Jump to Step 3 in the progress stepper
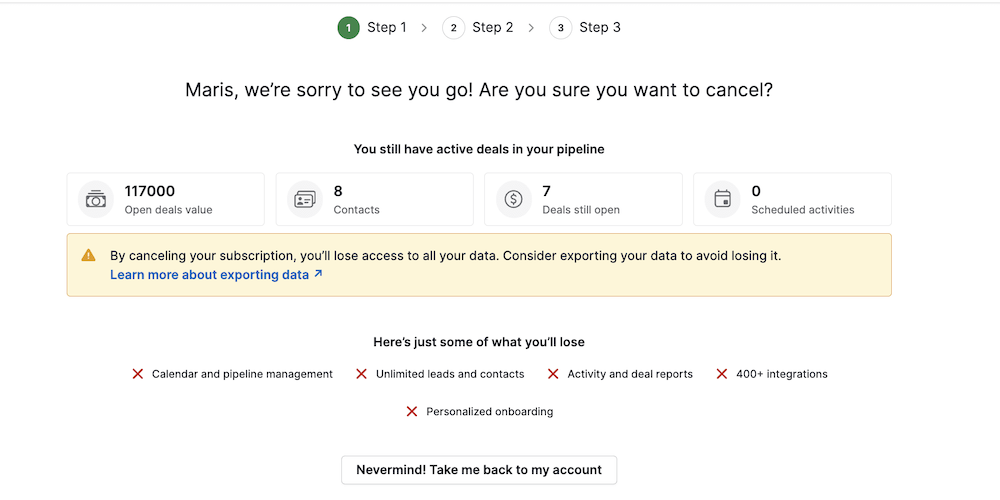Screen dimensions: 1000x500 point(585,28)
